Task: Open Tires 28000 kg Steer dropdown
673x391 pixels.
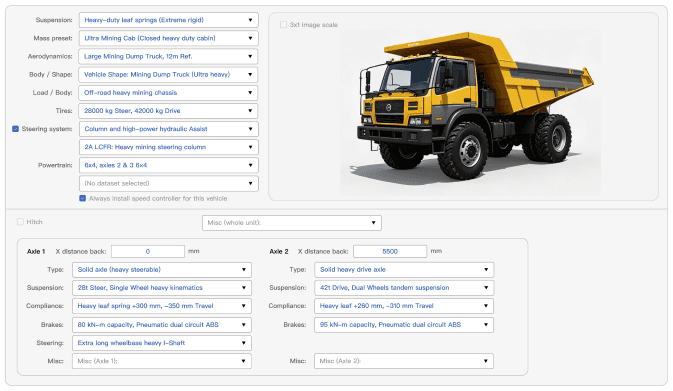Action: [168, 111]
